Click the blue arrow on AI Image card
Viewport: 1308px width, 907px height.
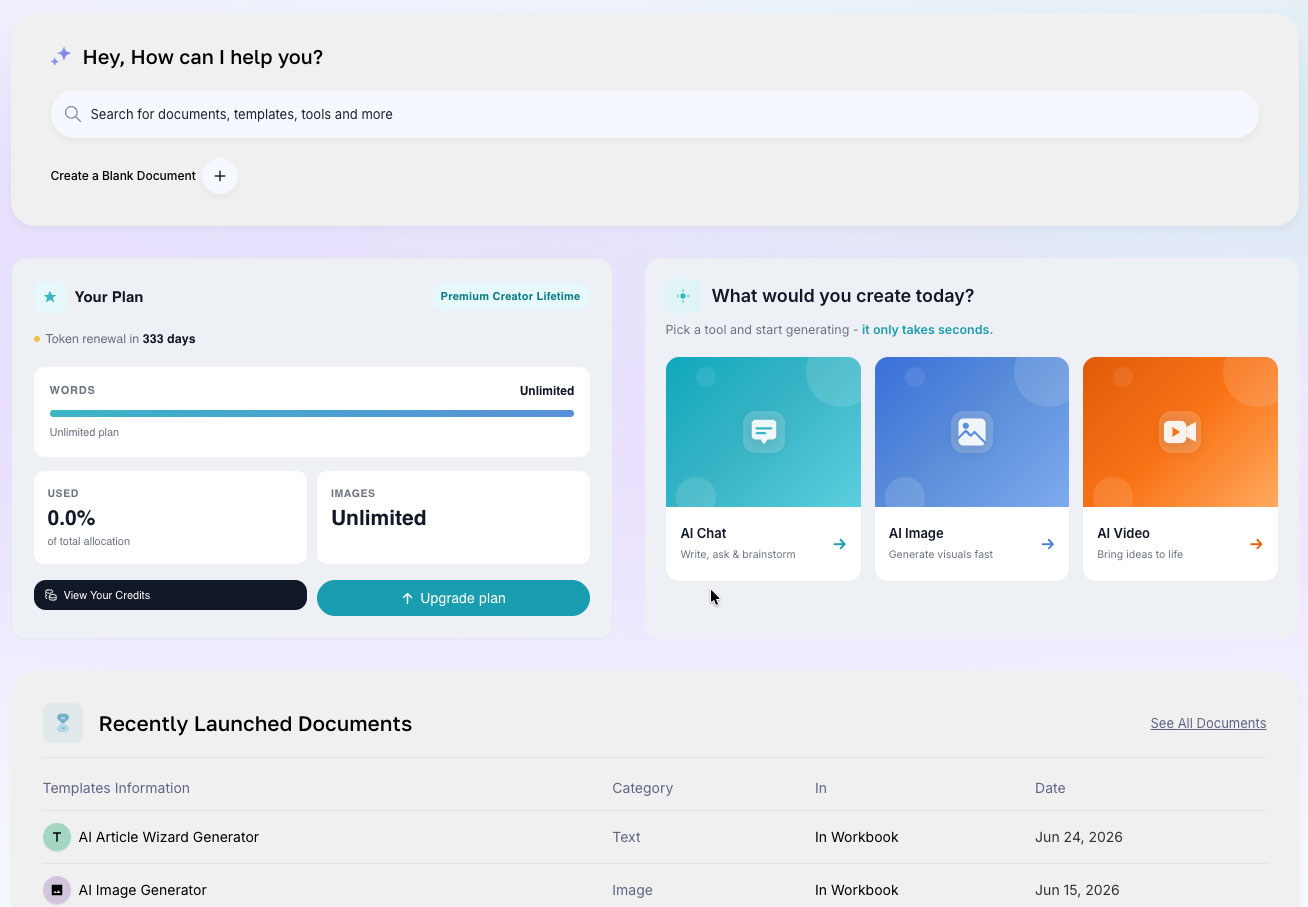(x=1047, y=544)
